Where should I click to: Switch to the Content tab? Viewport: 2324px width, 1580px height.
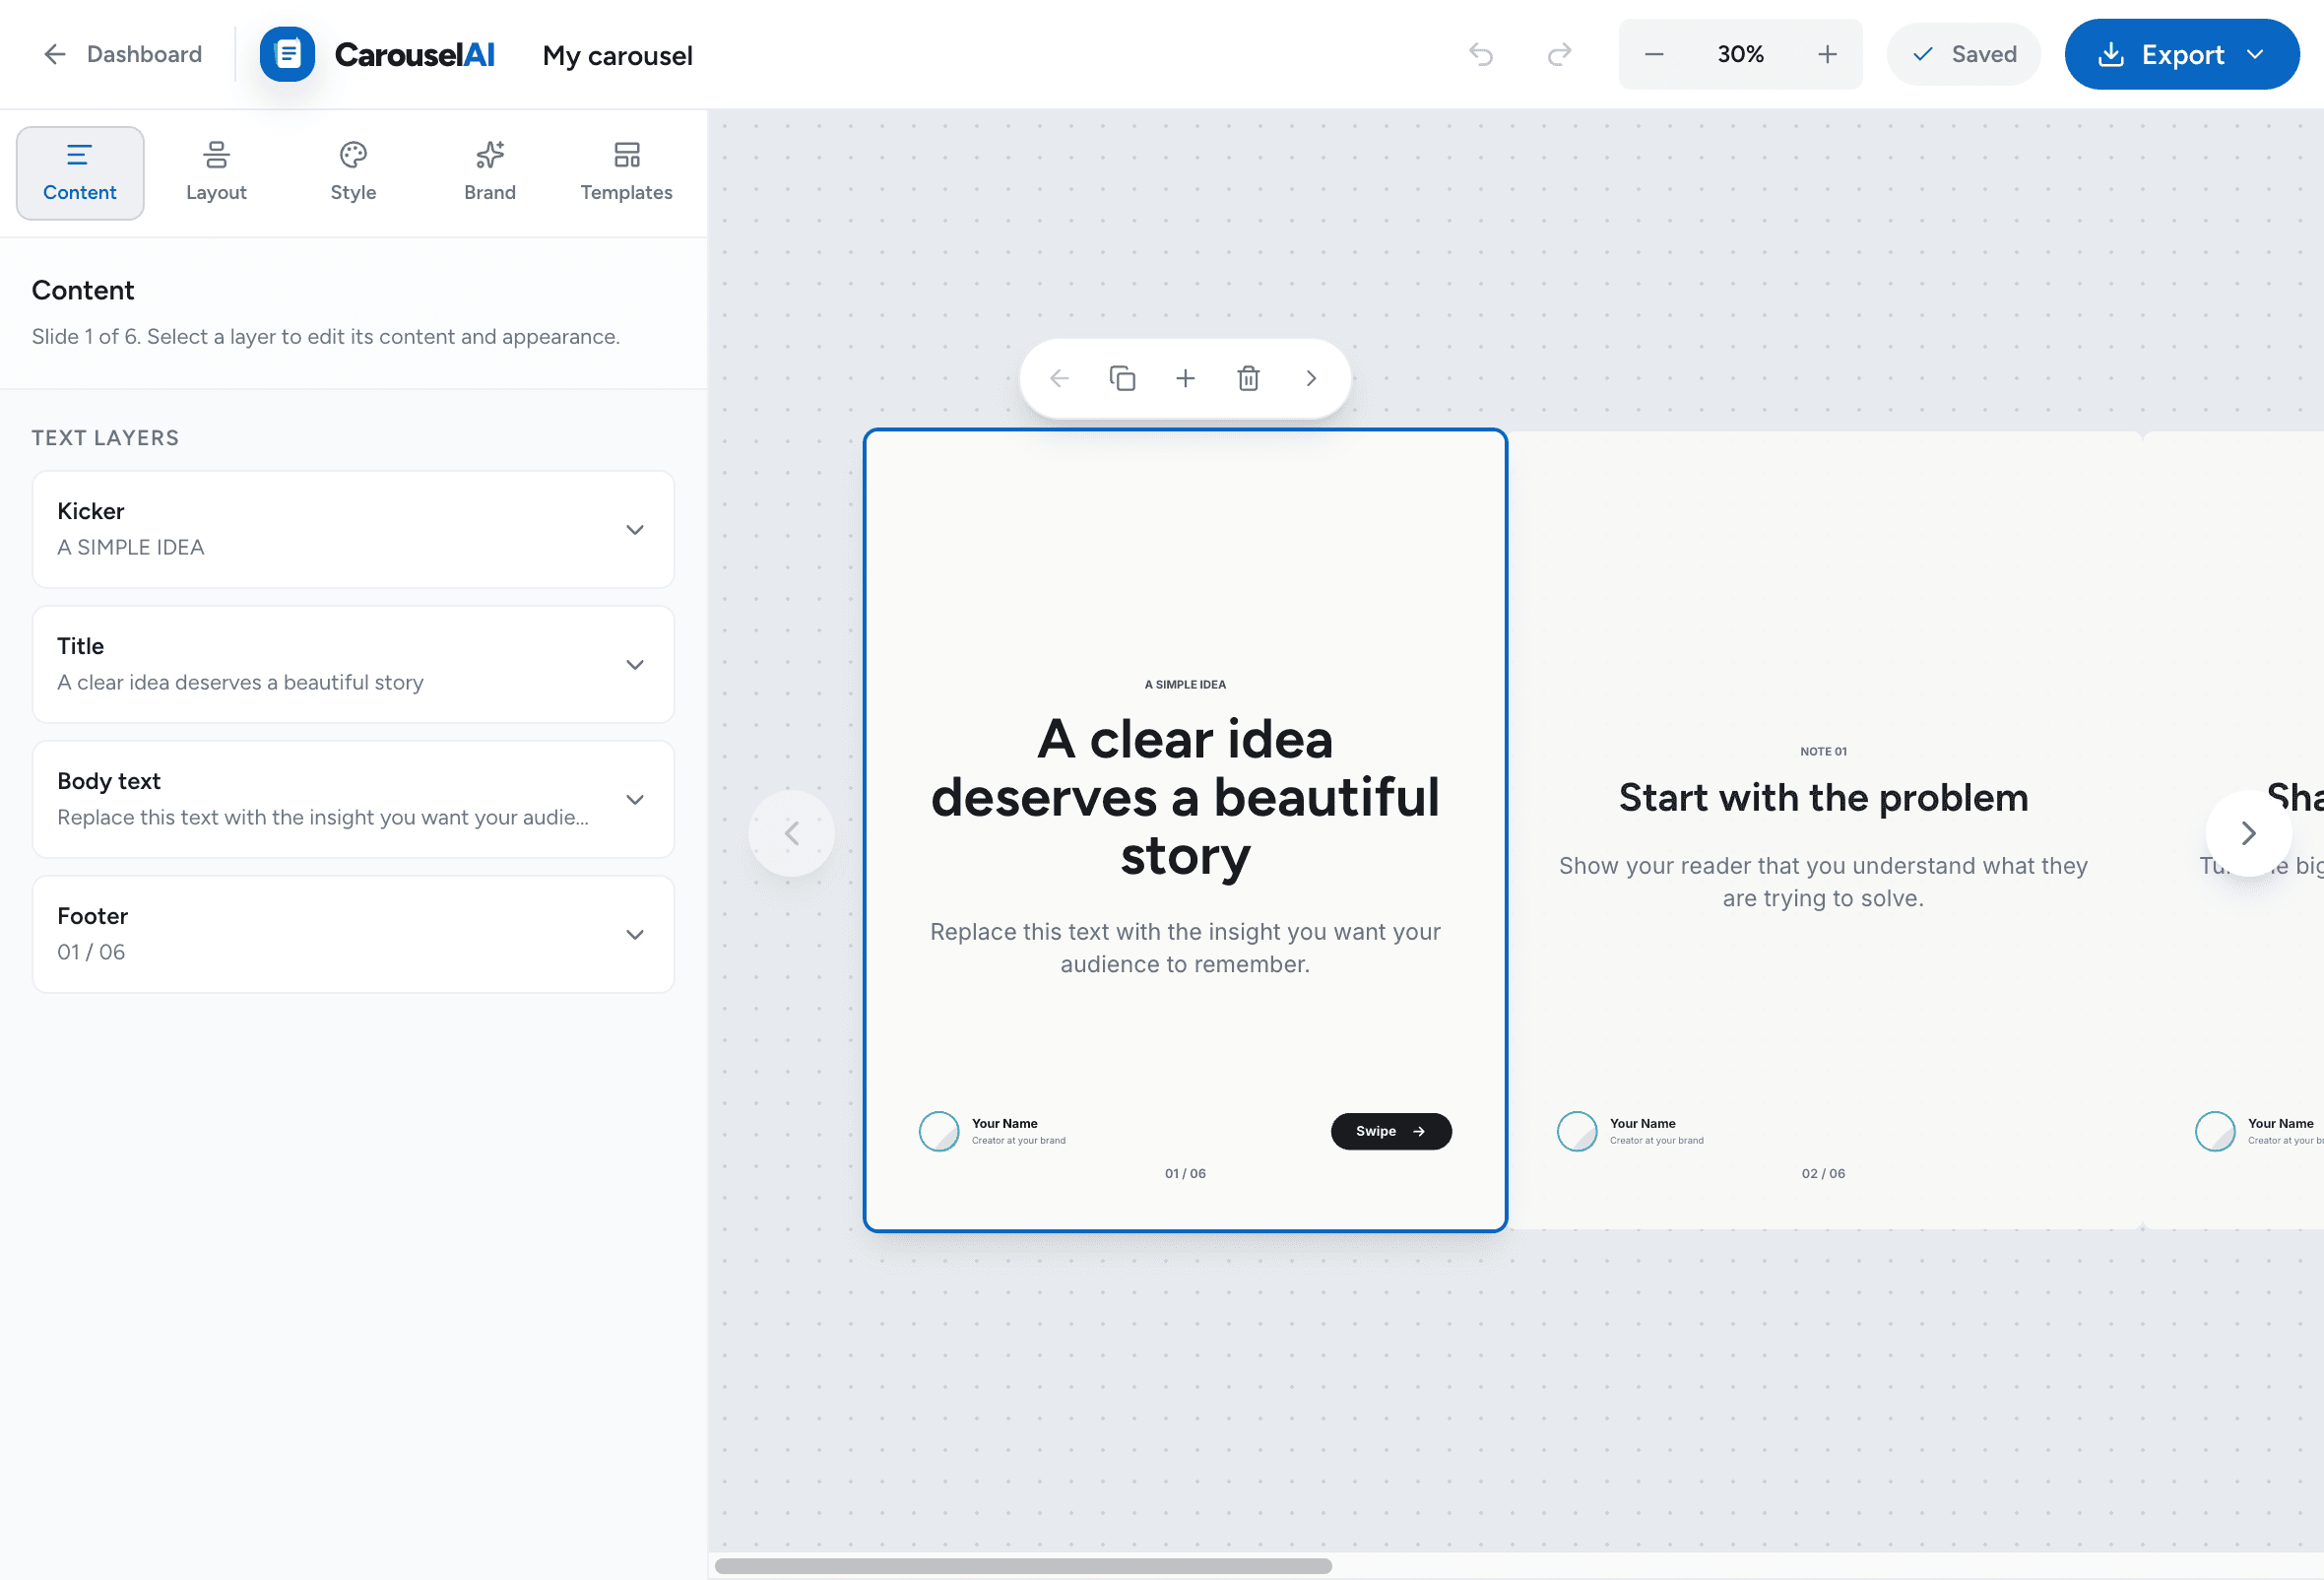tap(80, 172)
